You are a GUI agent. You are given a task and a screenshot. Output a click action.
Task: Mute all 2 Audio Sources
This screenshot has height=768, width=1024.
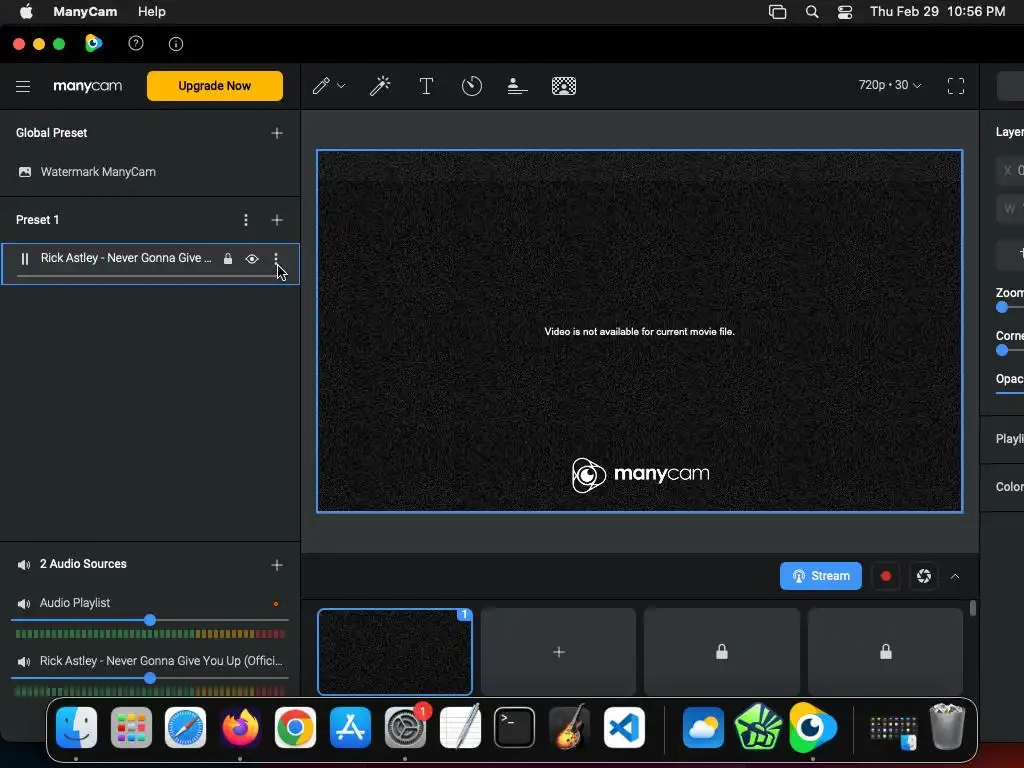pos(24,565)
